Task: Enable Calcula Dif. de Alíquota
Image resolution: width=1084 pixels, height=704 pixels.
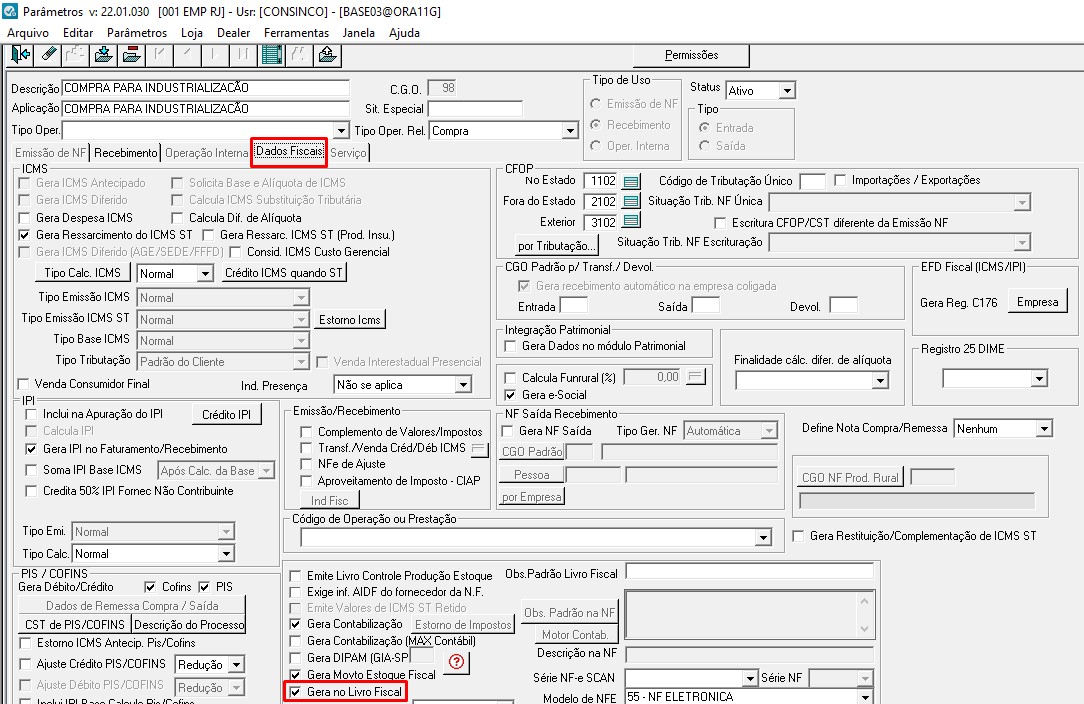Action: coord(177,218)
